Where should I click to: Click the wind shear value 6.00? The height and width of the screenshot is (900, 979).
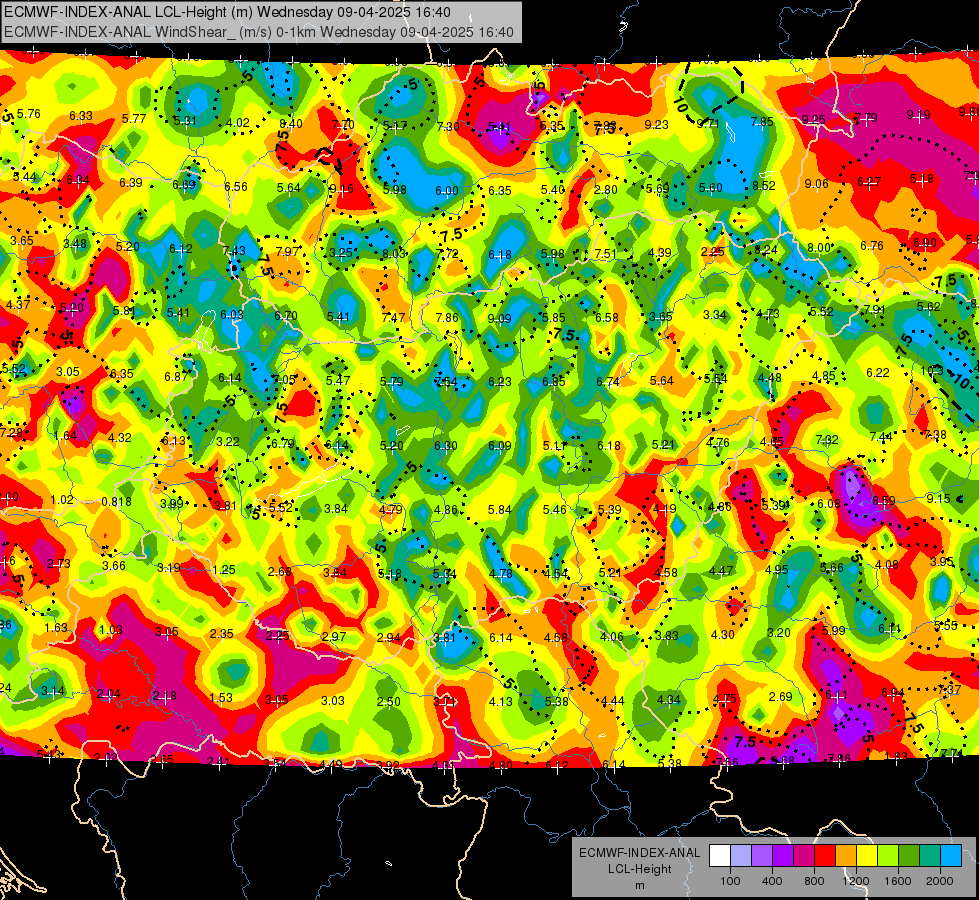pyautogui.click(x=446, y=190)
